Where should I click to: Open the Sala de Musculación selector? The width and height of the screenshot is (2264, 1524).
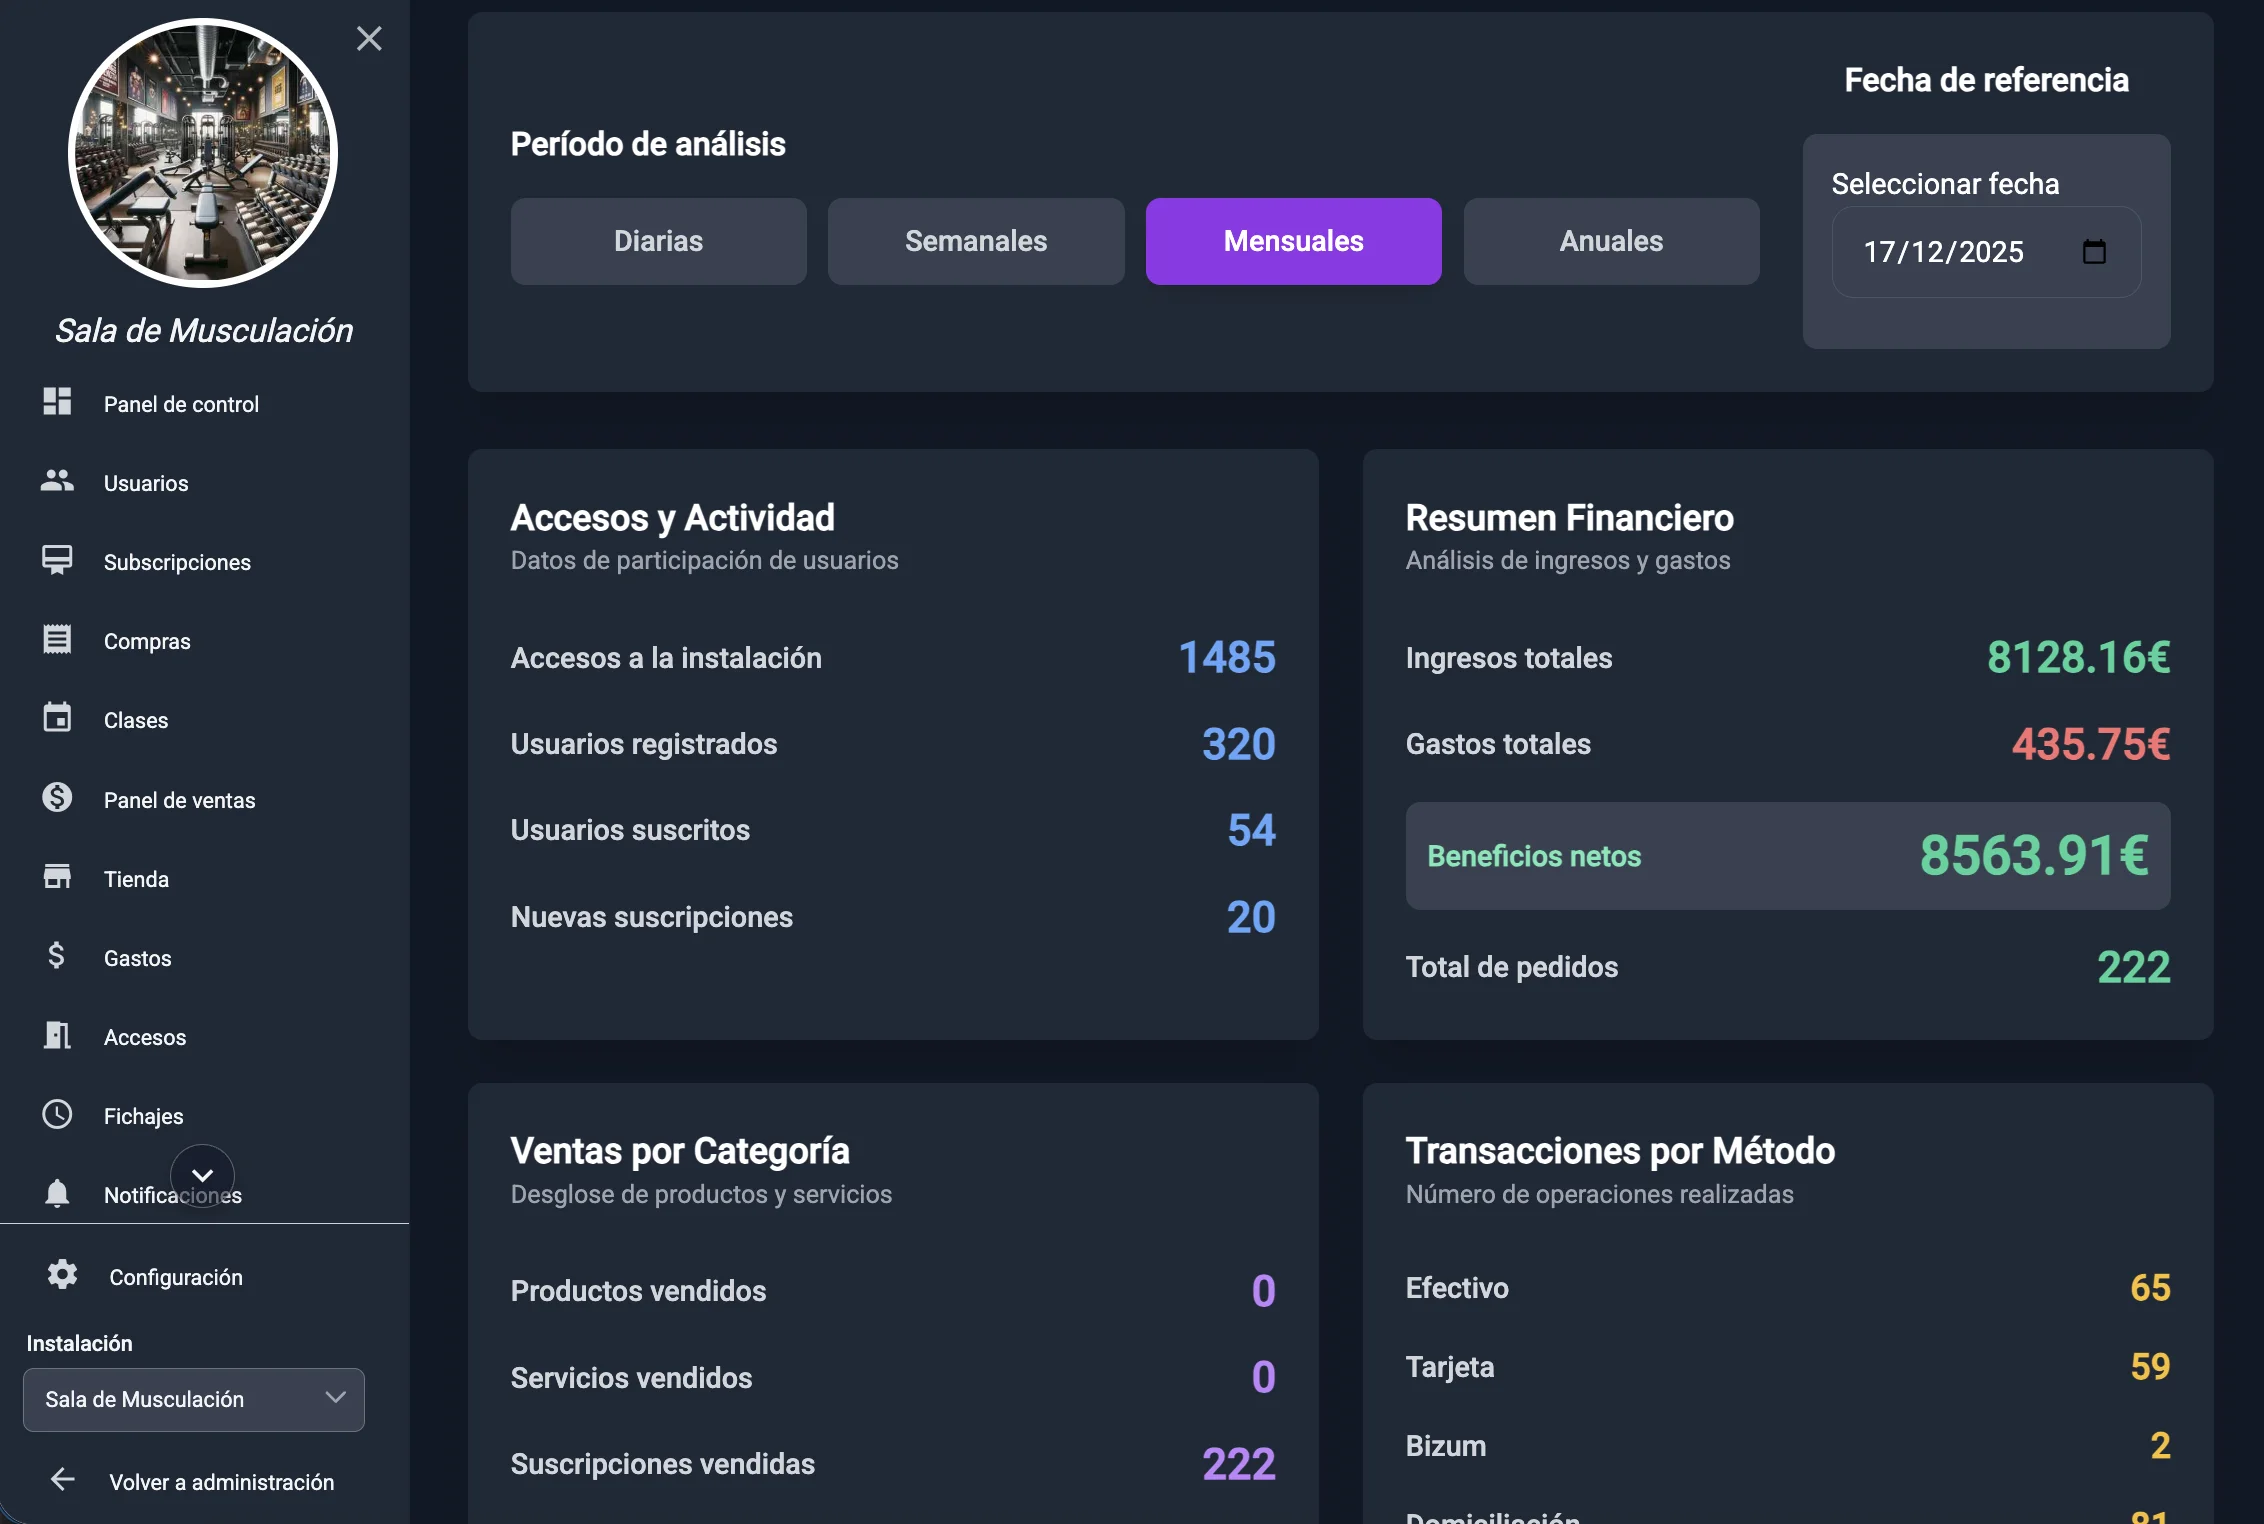(193, 1399)
